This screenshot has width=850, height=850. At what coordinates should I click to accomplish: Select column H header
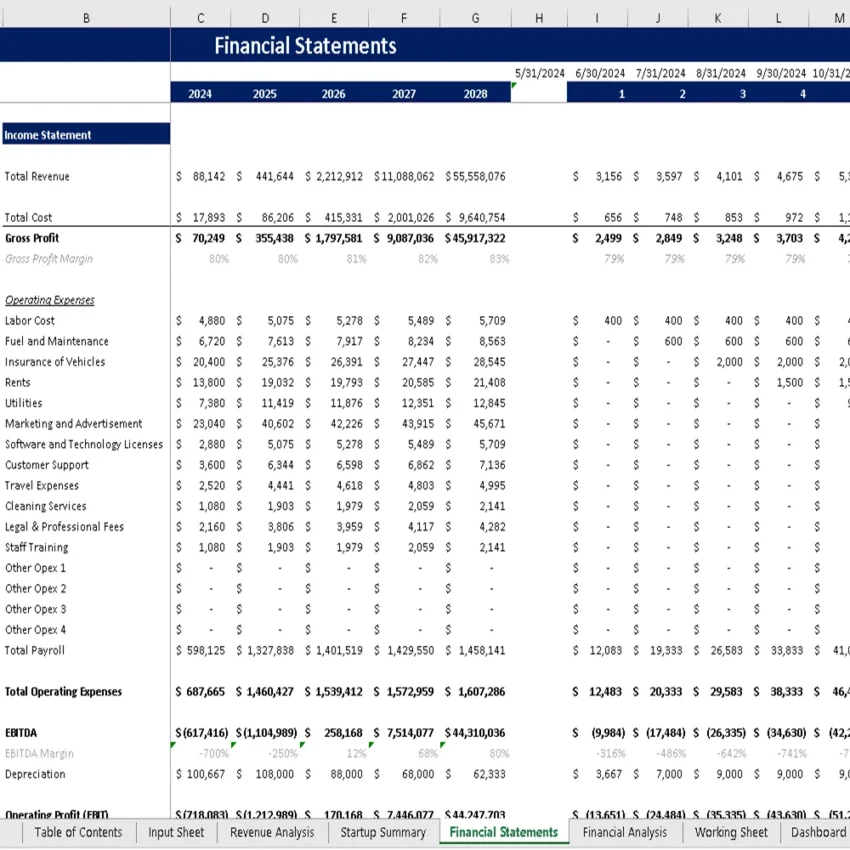538,17
